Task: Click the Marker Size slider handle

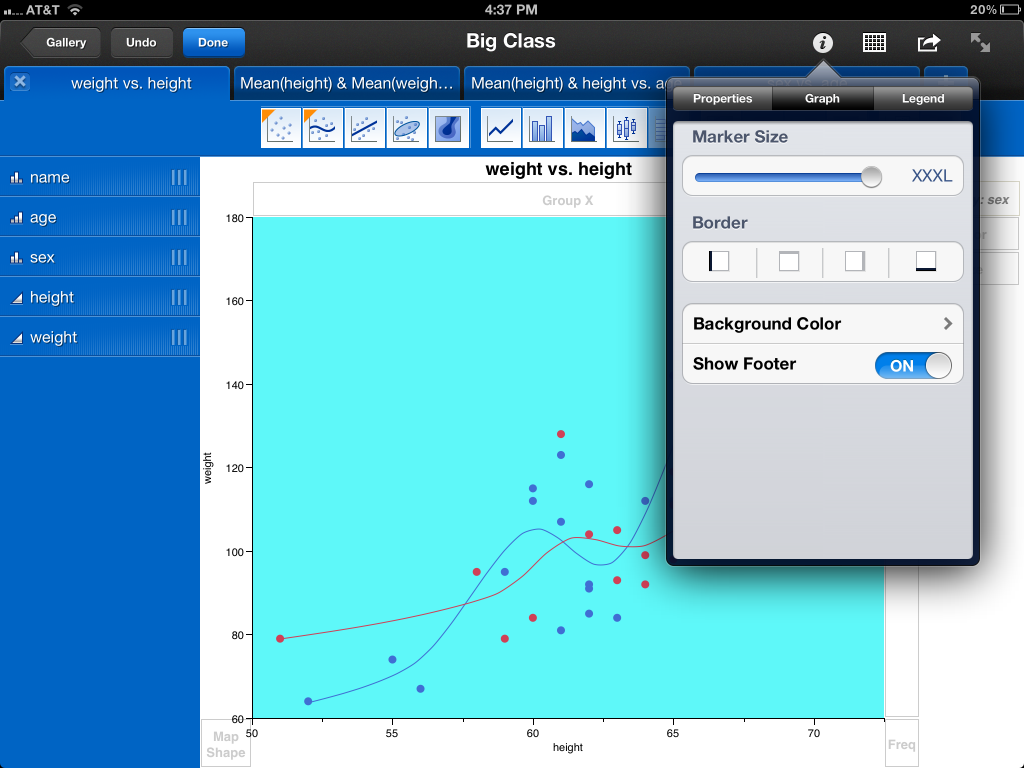Action: pyautogui.click(x=871, y=176)
